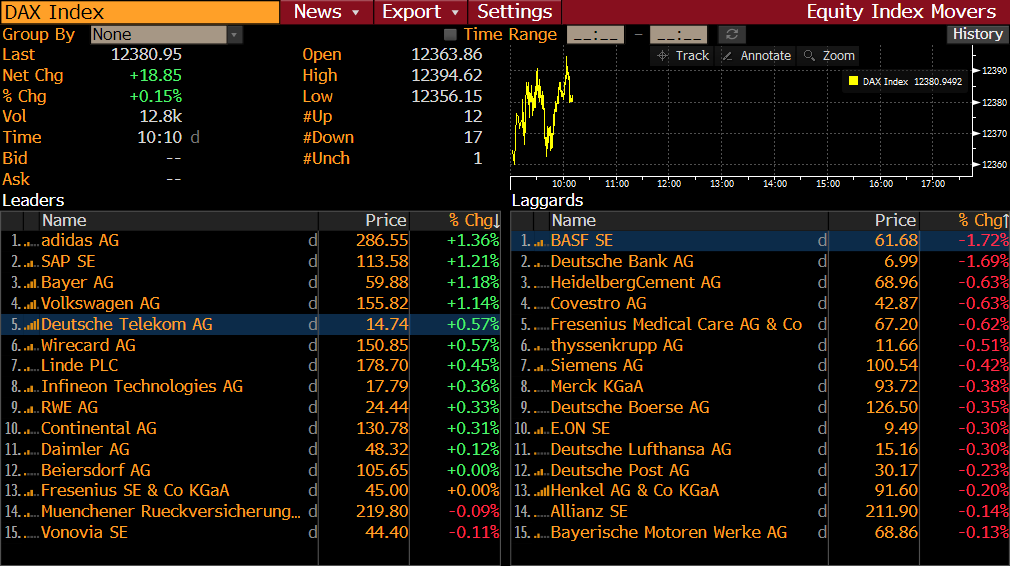
Task: Click volume bars icon beside Volkswagen AG
Action: pyautogui.click(x=31, y=304)
